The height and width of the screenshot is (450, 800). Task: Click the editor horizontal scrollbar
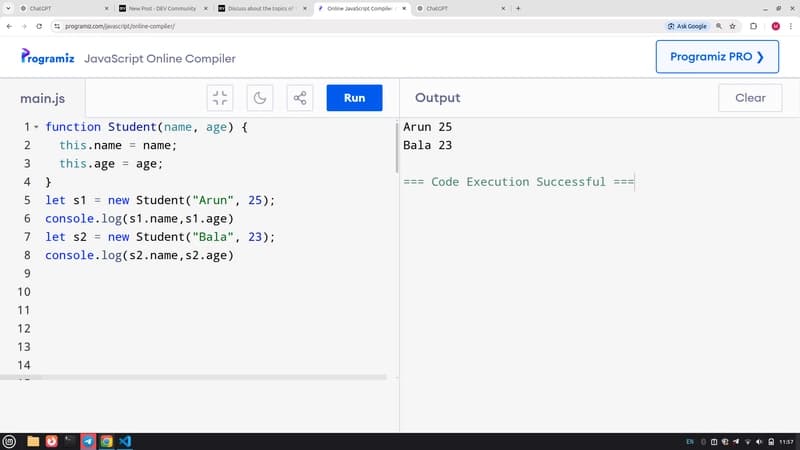tap(193, 377)
